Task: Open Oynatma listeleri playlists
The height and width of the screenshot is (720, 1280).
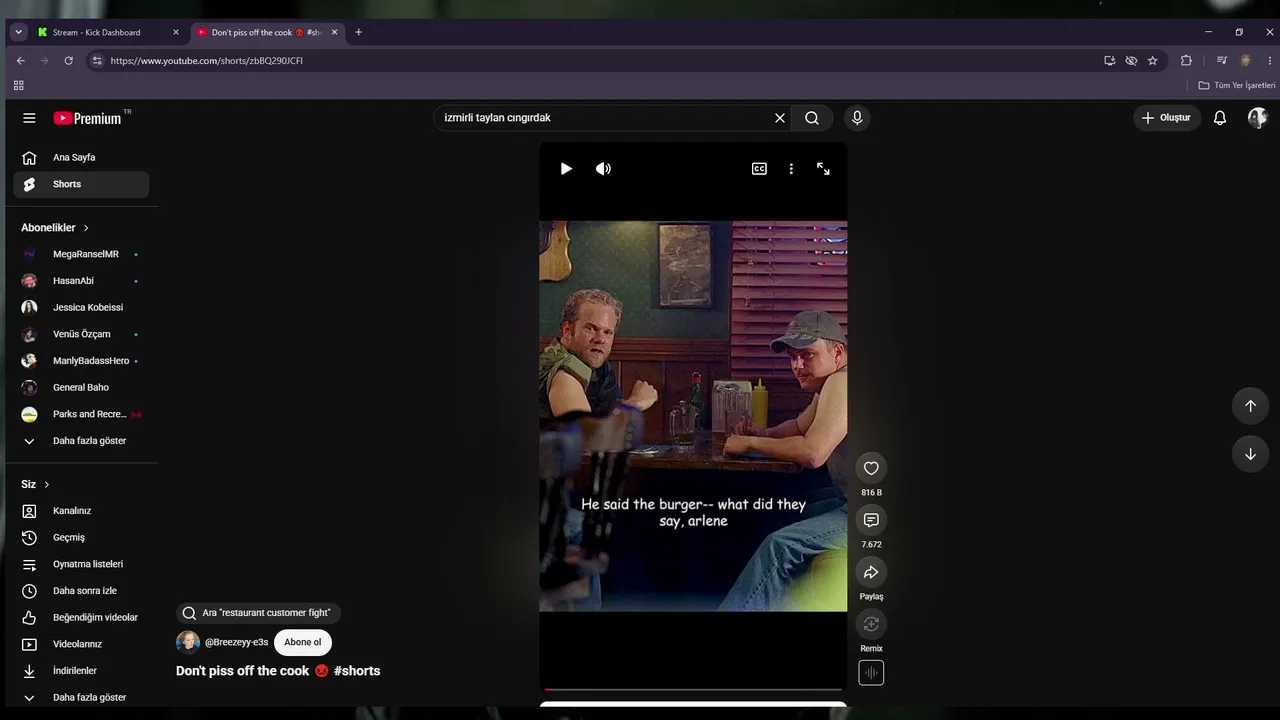Action: pyautogui.click(x=81, y=564)
